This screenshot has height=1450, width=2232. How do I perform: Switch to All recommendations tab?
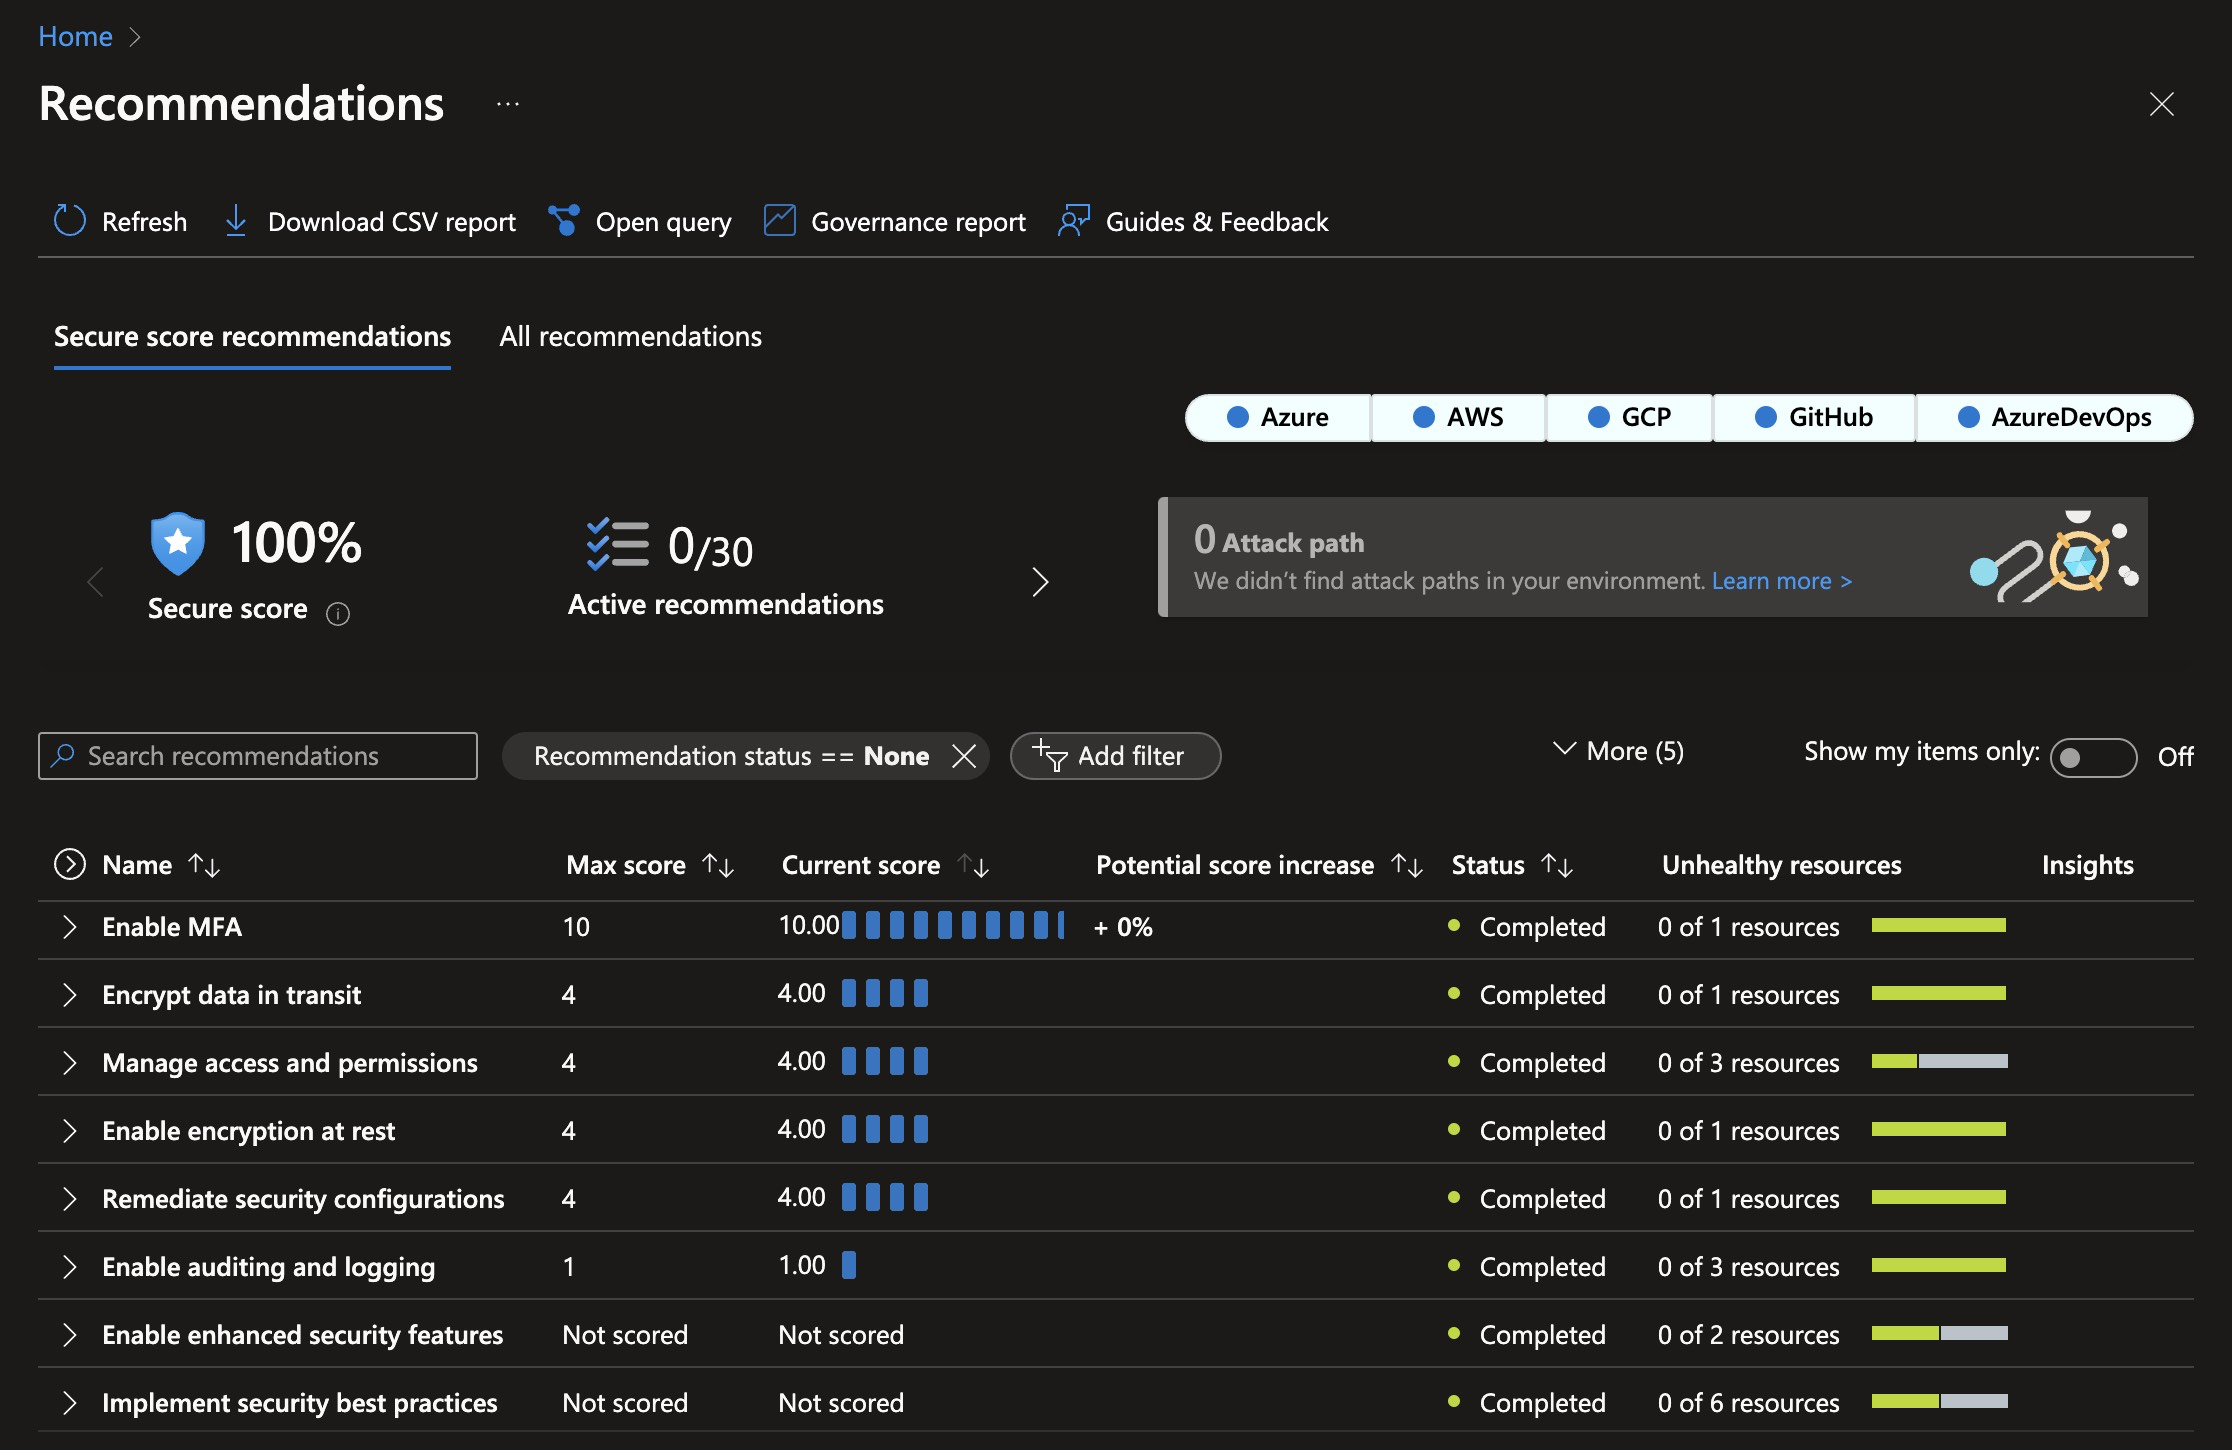(x=630, y=337)
